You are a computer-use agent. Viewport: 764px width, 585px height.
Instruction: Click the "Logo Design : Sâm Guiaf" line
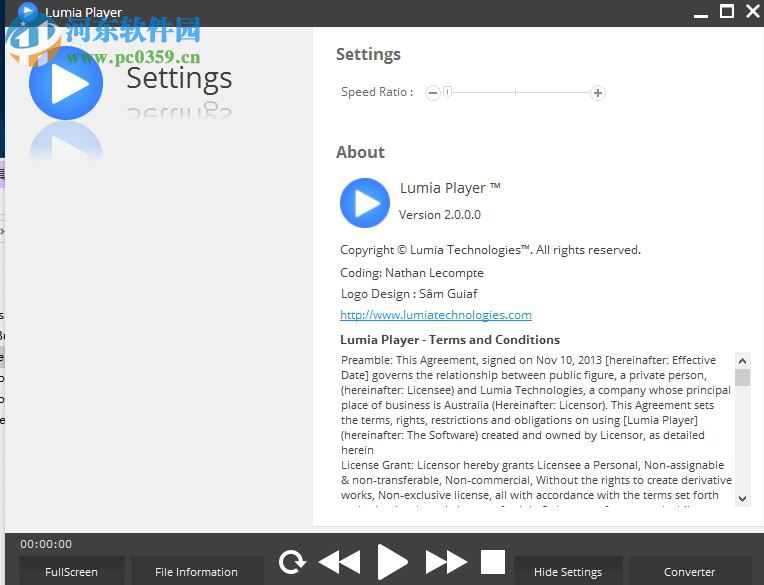tap(409, 294)
